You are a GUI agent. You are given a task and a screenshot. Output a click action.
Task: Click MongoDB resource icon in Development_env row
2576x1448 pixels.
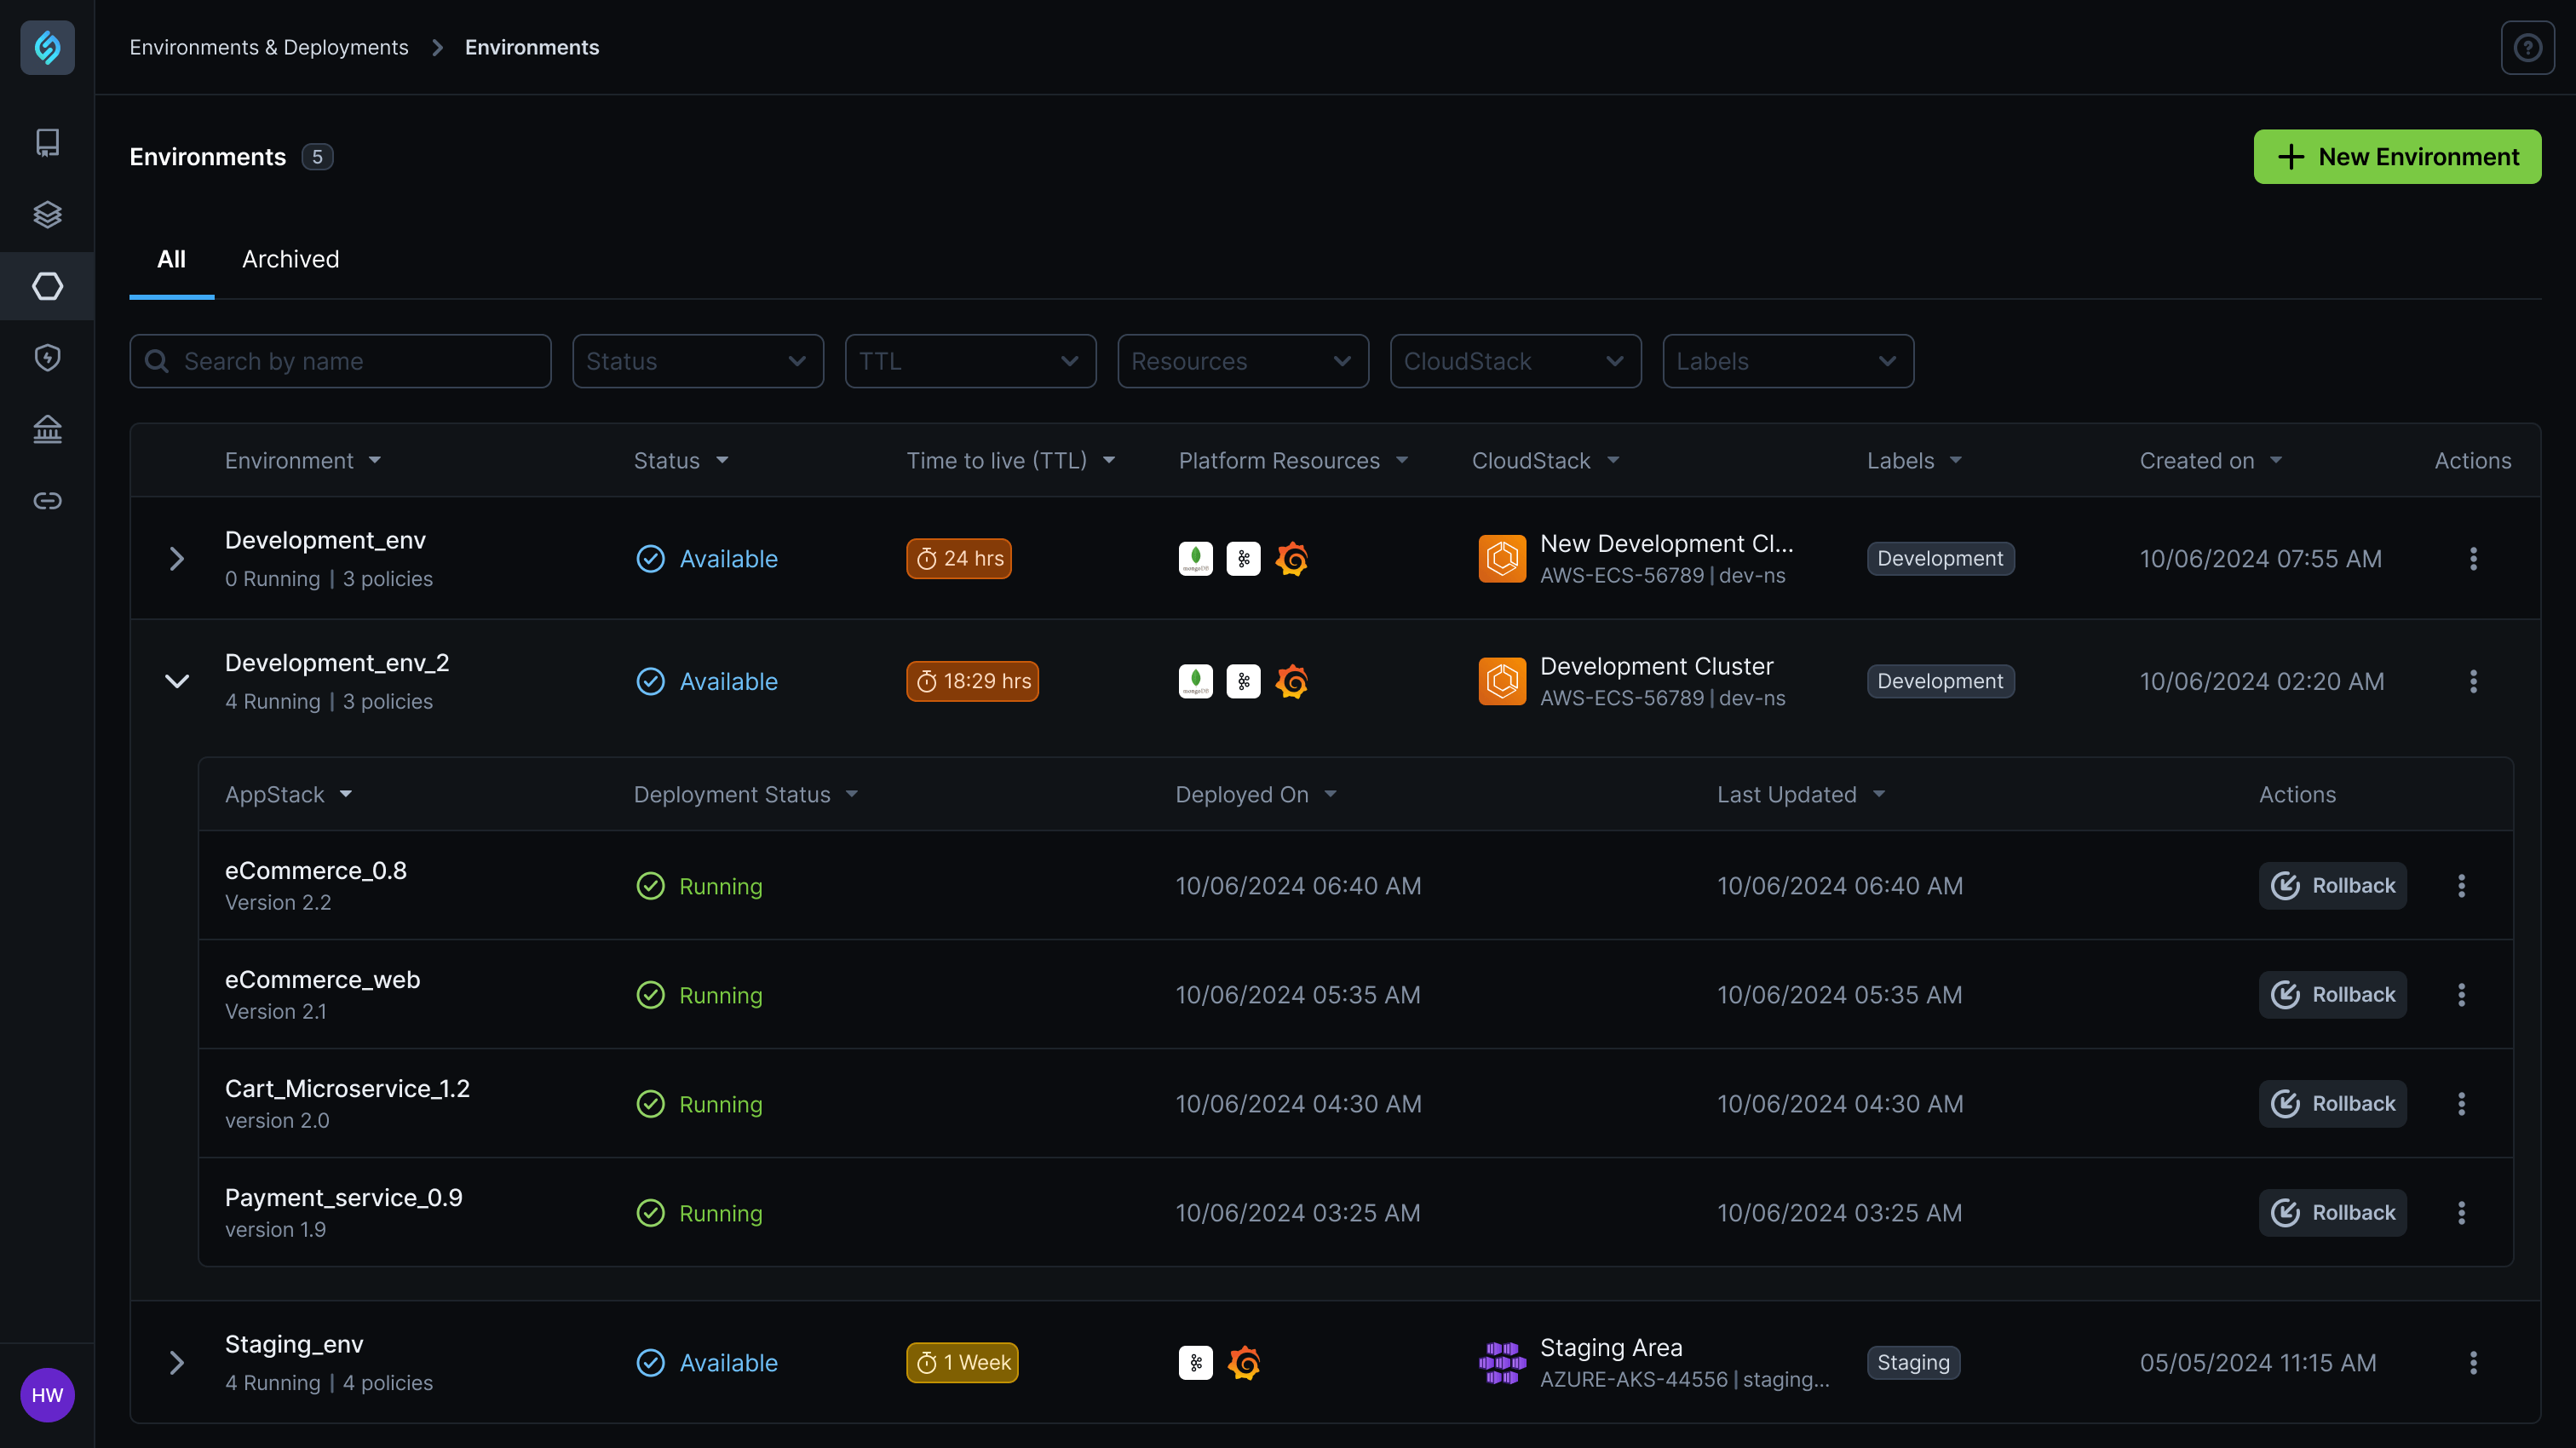pos(1195,559)
